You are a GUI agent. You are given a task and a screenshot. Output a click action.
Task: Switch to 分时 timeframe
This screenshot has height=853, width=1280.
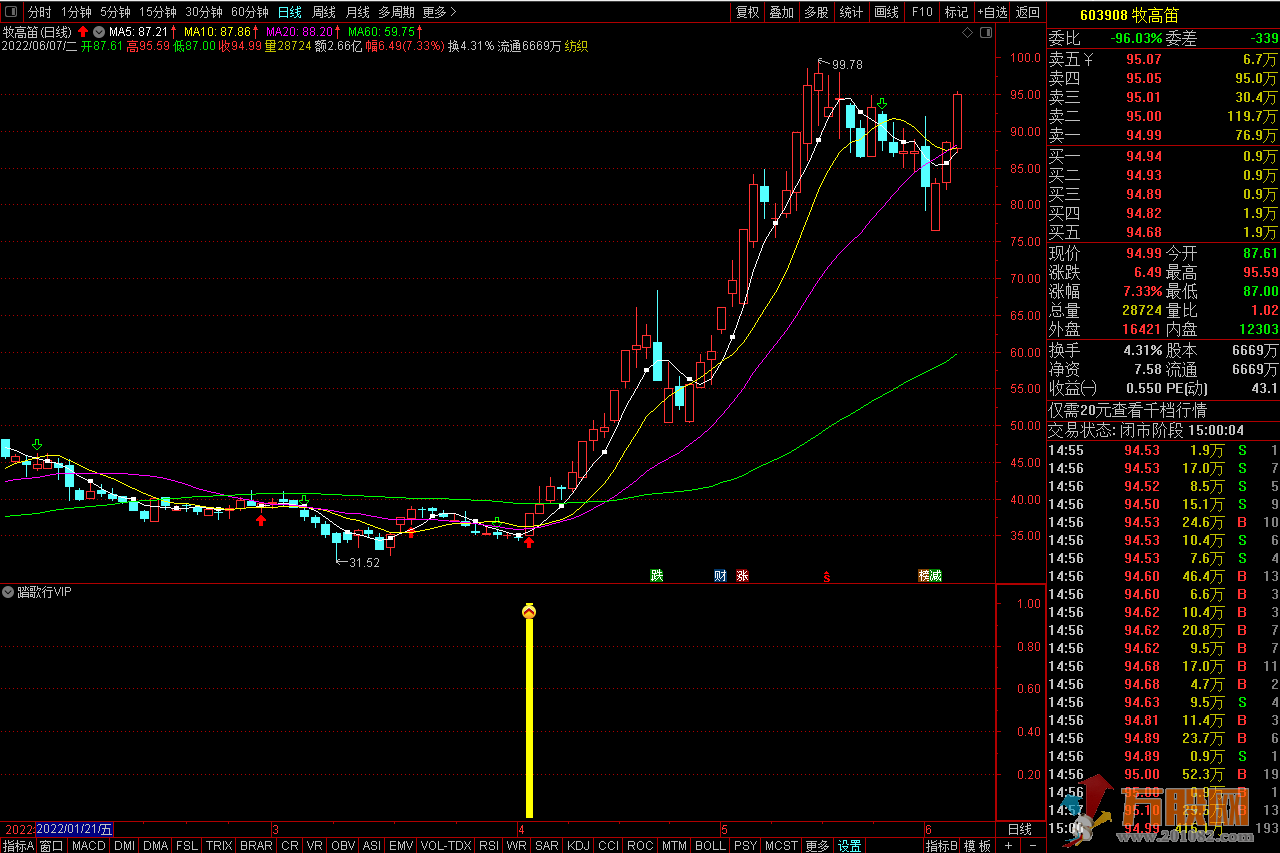click(x=39, y=12)
